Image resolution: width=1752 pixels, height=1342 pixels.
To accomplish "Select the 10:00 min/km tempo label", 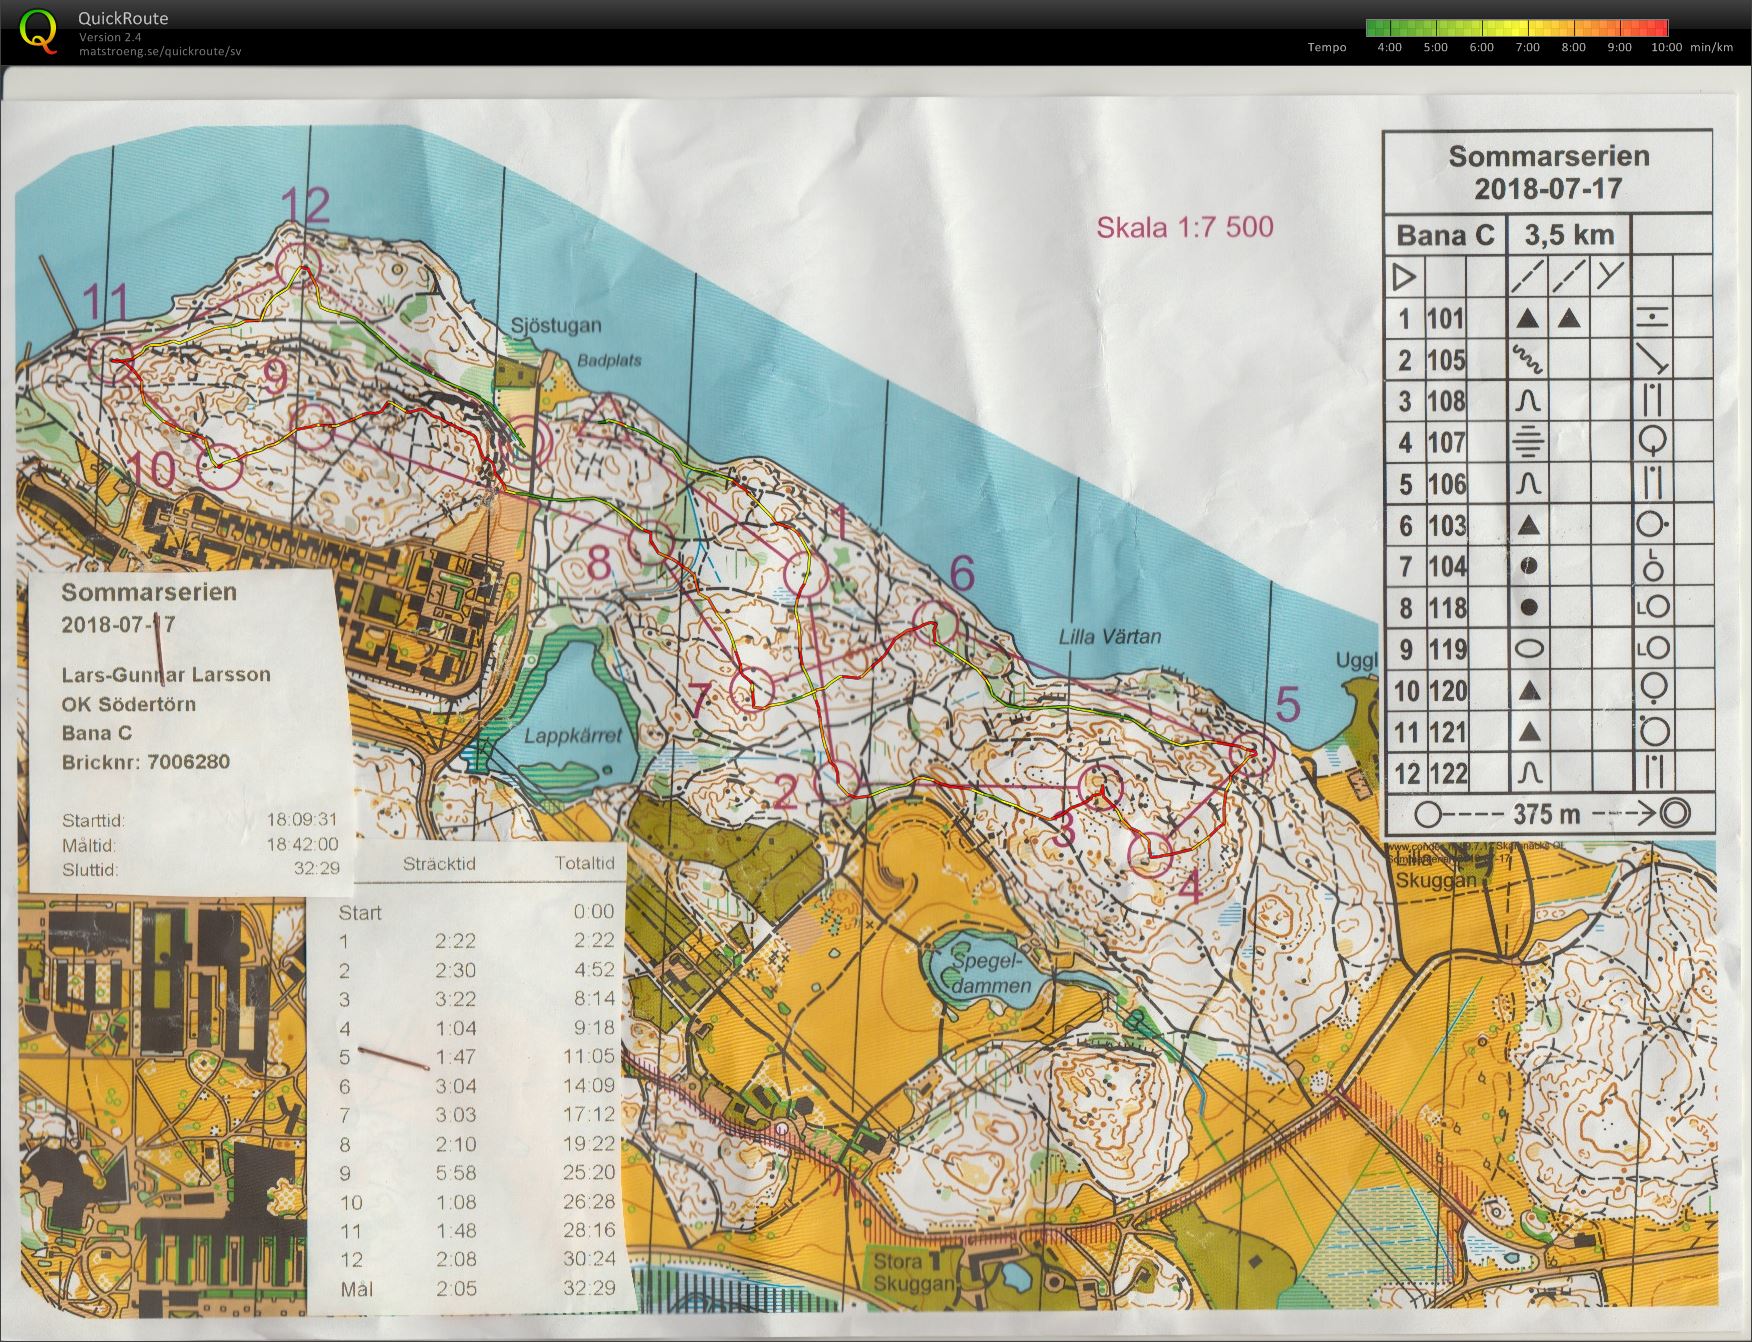I will coord(1692,47).
